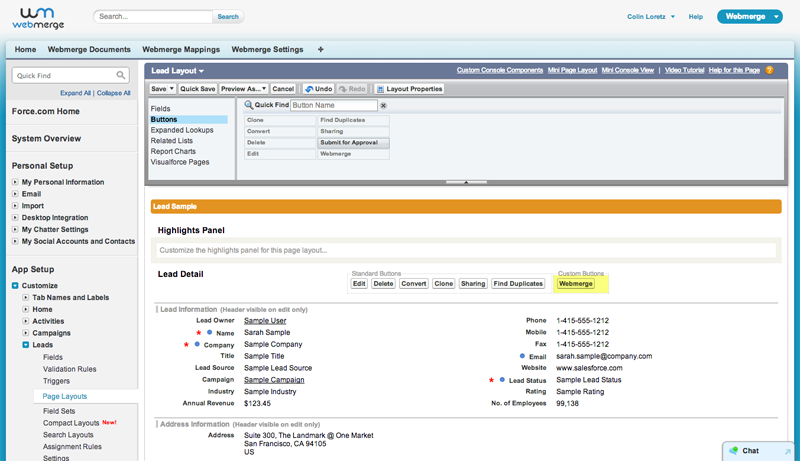
Task: Click Collapse All link
Action: coord(114,93)
